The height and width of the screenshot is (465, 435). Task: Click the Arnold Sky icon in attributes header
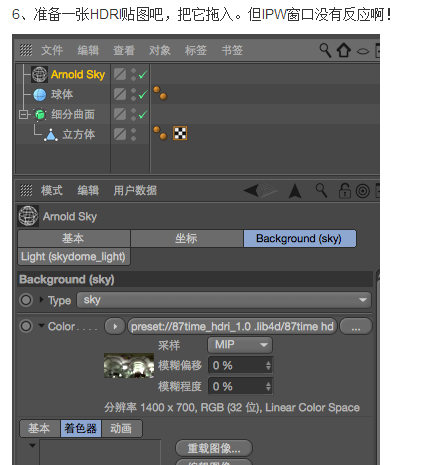[x=28, y=216]
